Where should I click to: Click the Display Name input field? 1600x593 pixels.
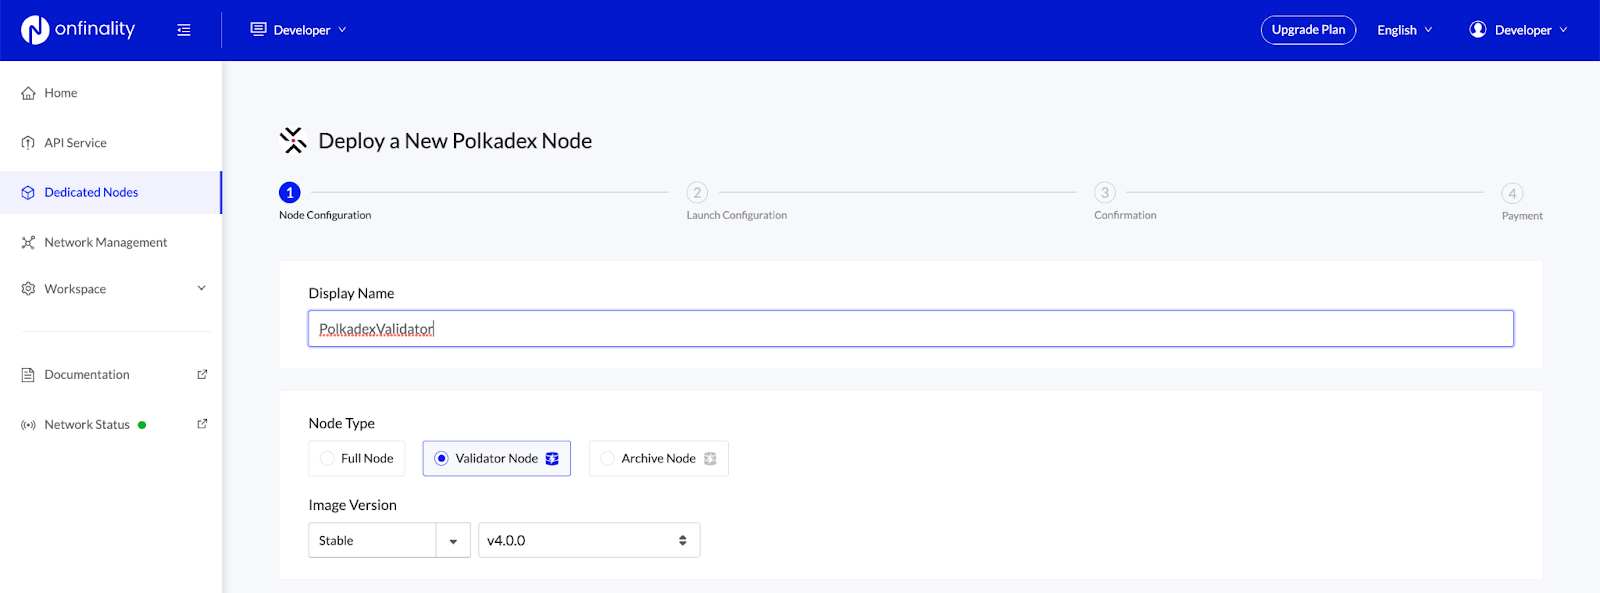[910, 329]
